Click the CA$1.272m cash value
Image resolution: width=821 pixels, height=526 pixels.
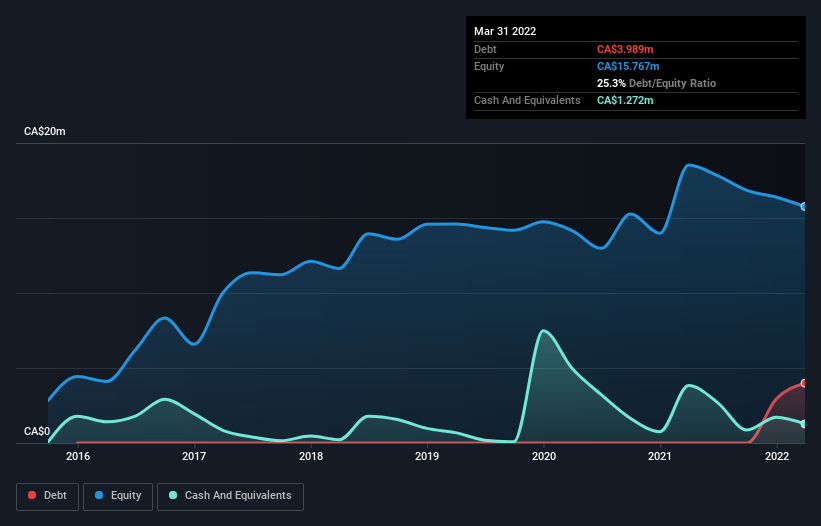(x=625, y=100)
